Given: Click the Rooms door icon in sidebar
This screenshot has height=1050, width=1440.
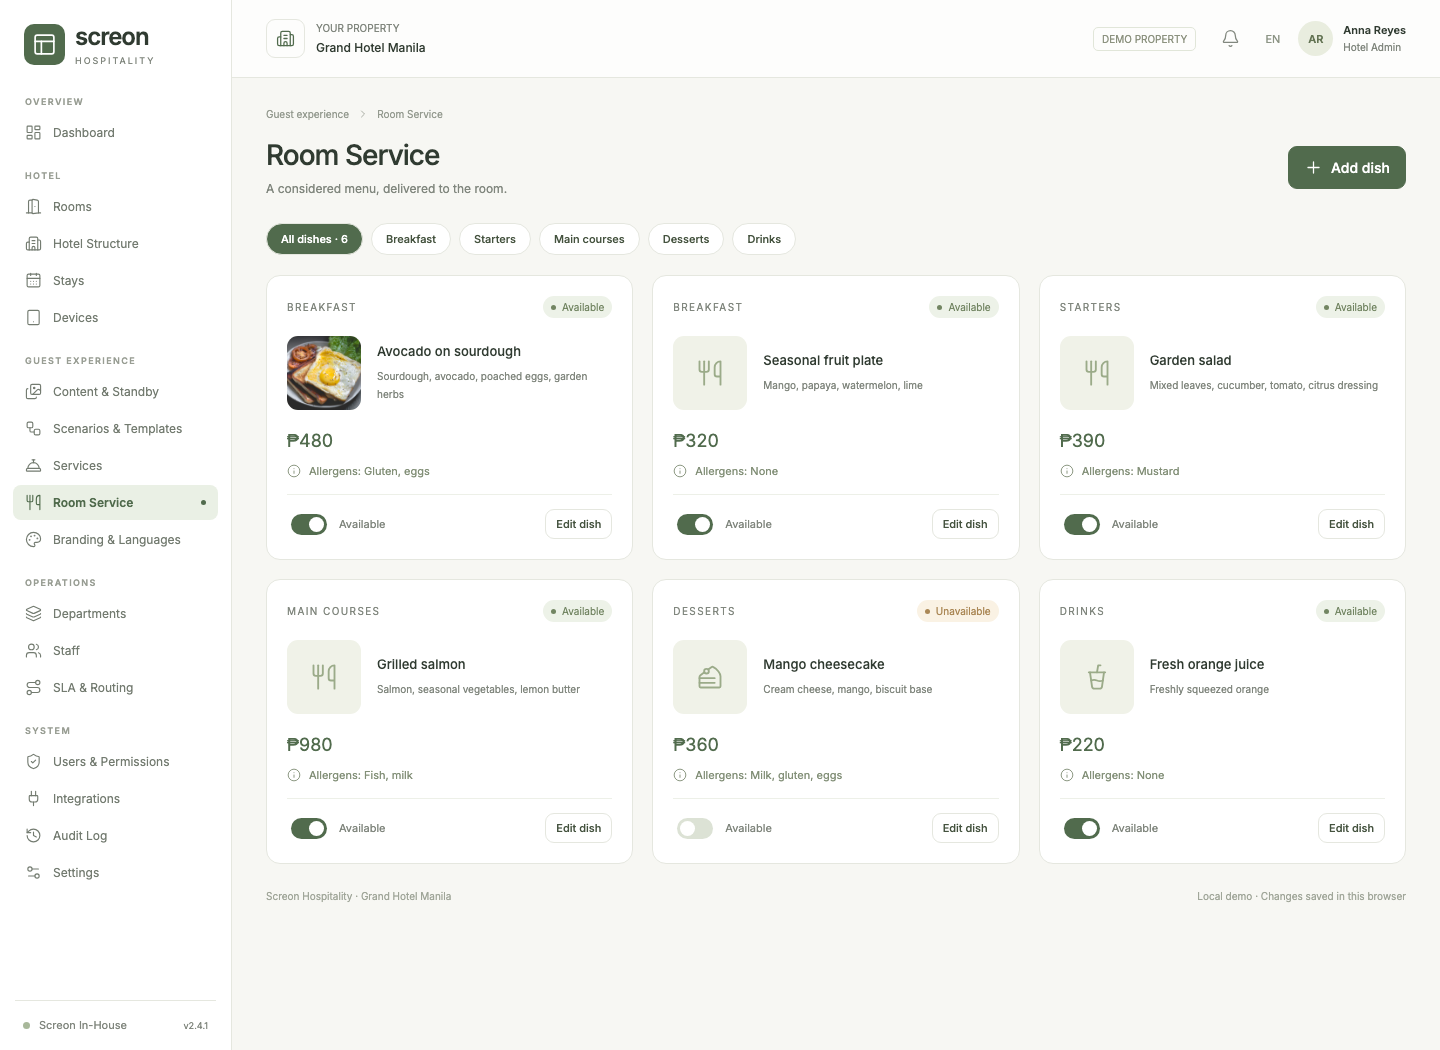Looking at the screenshot, I should point(33,207).
